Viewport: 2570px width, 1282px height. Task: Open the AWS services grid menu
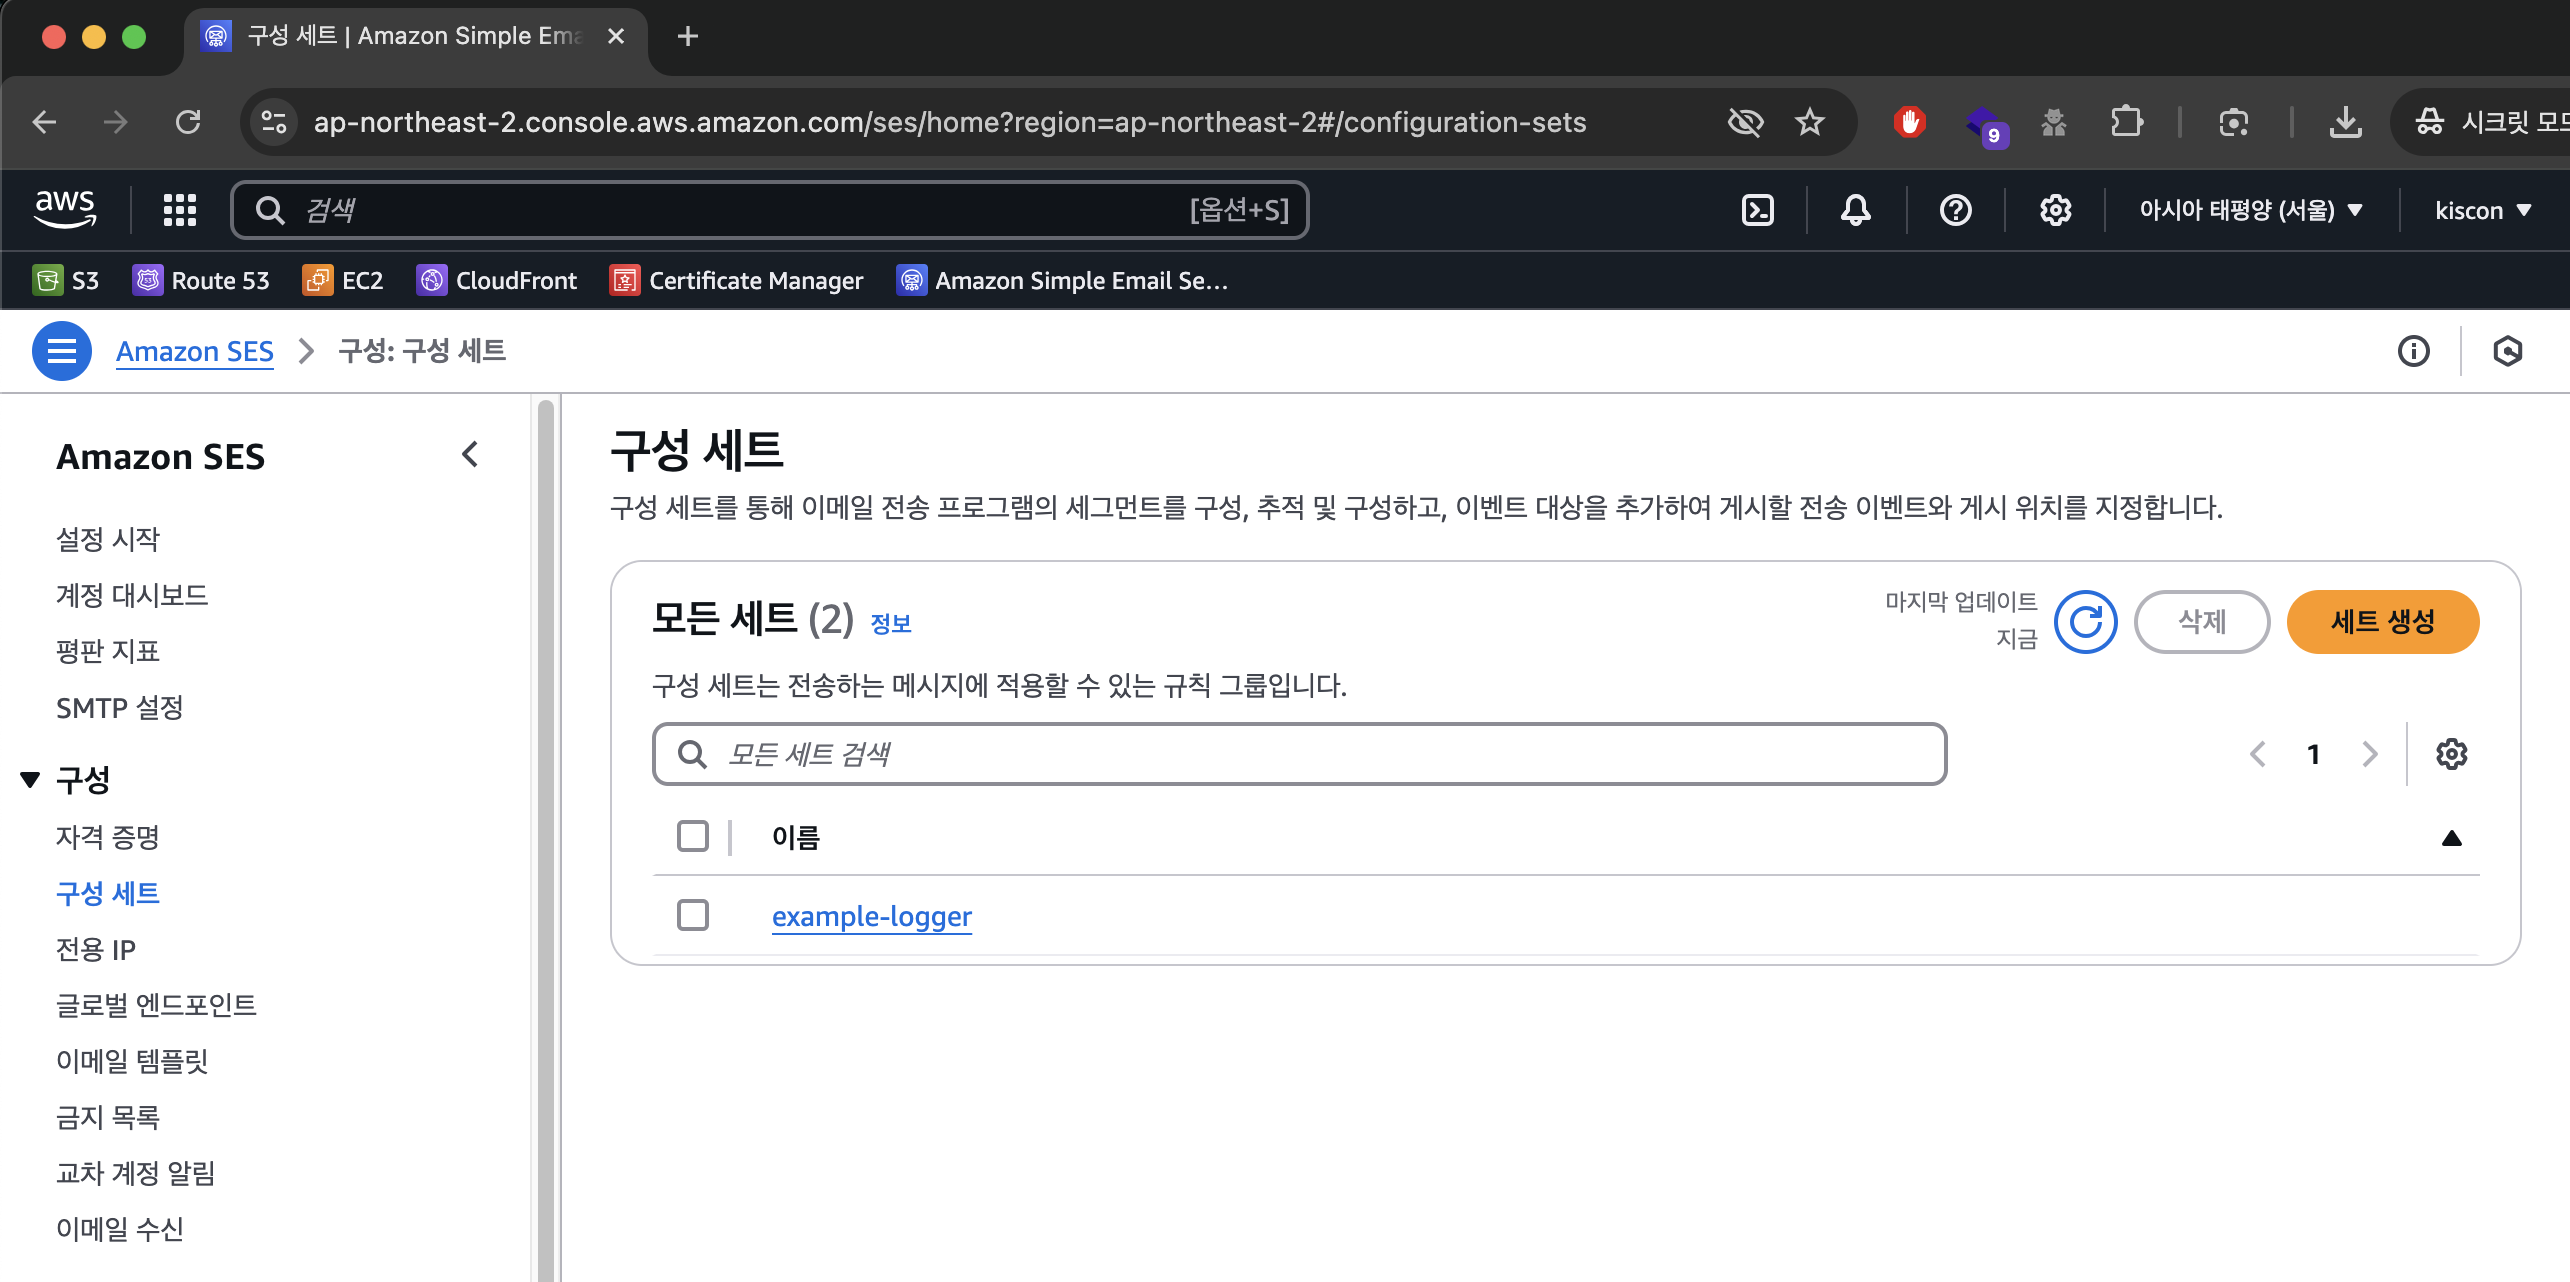[x=180, y=210]
